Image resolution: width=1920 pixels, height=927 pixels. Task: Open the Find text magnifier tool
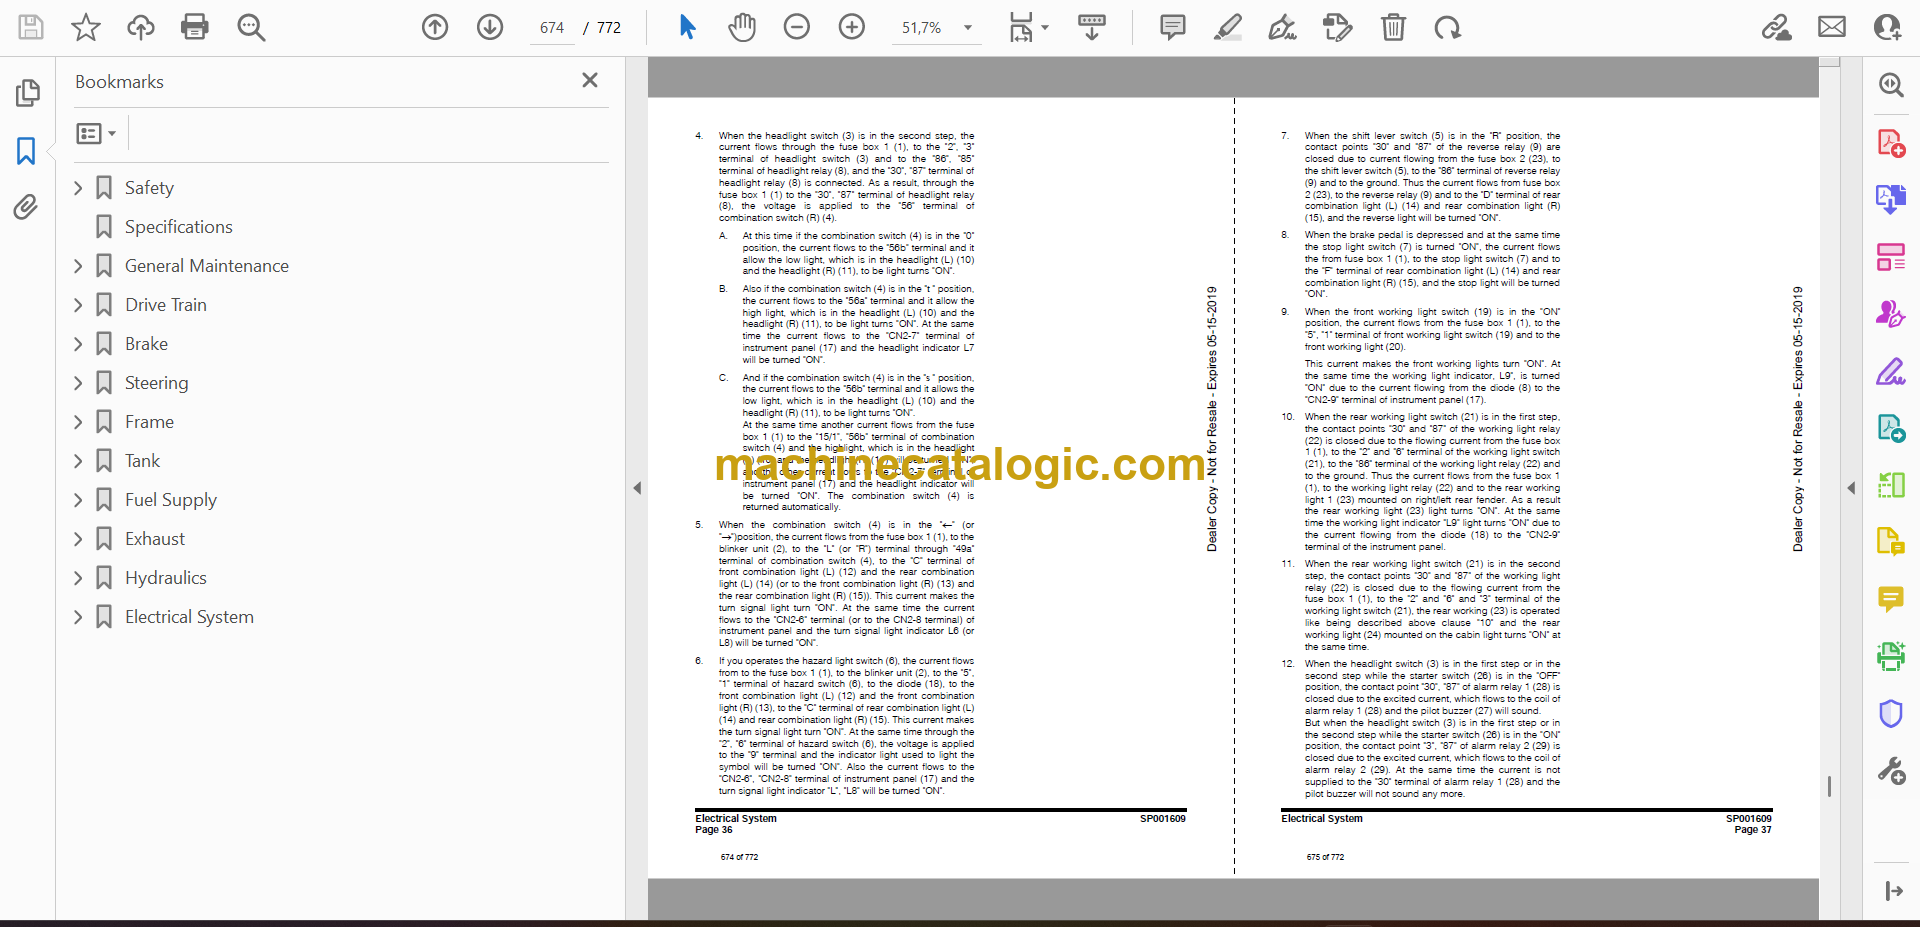click(x=251, y=27)
